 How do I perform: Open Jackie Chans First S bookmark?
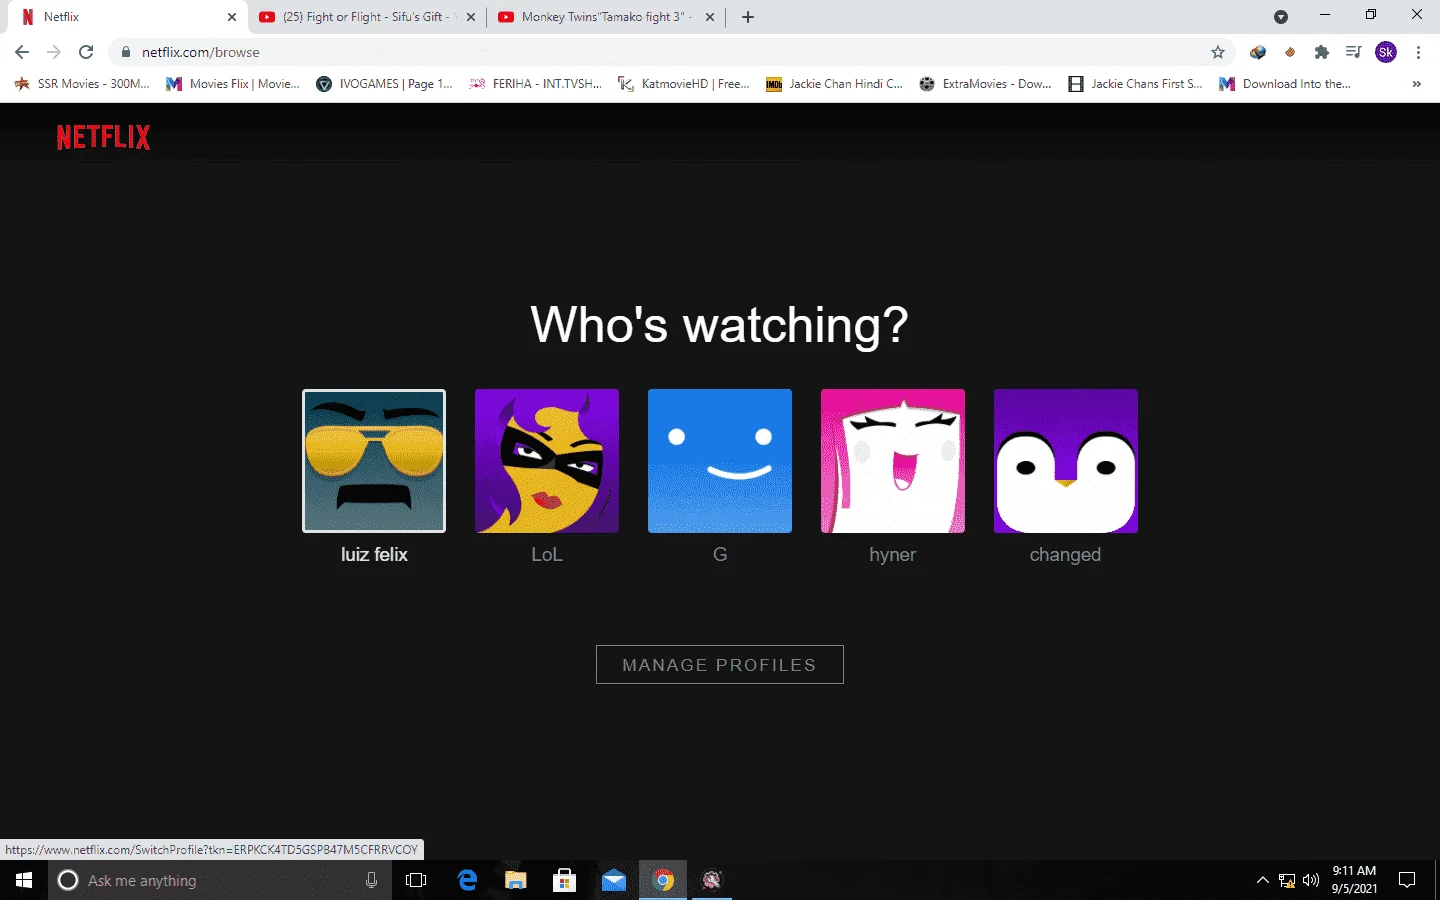[x=1136, y=84]
